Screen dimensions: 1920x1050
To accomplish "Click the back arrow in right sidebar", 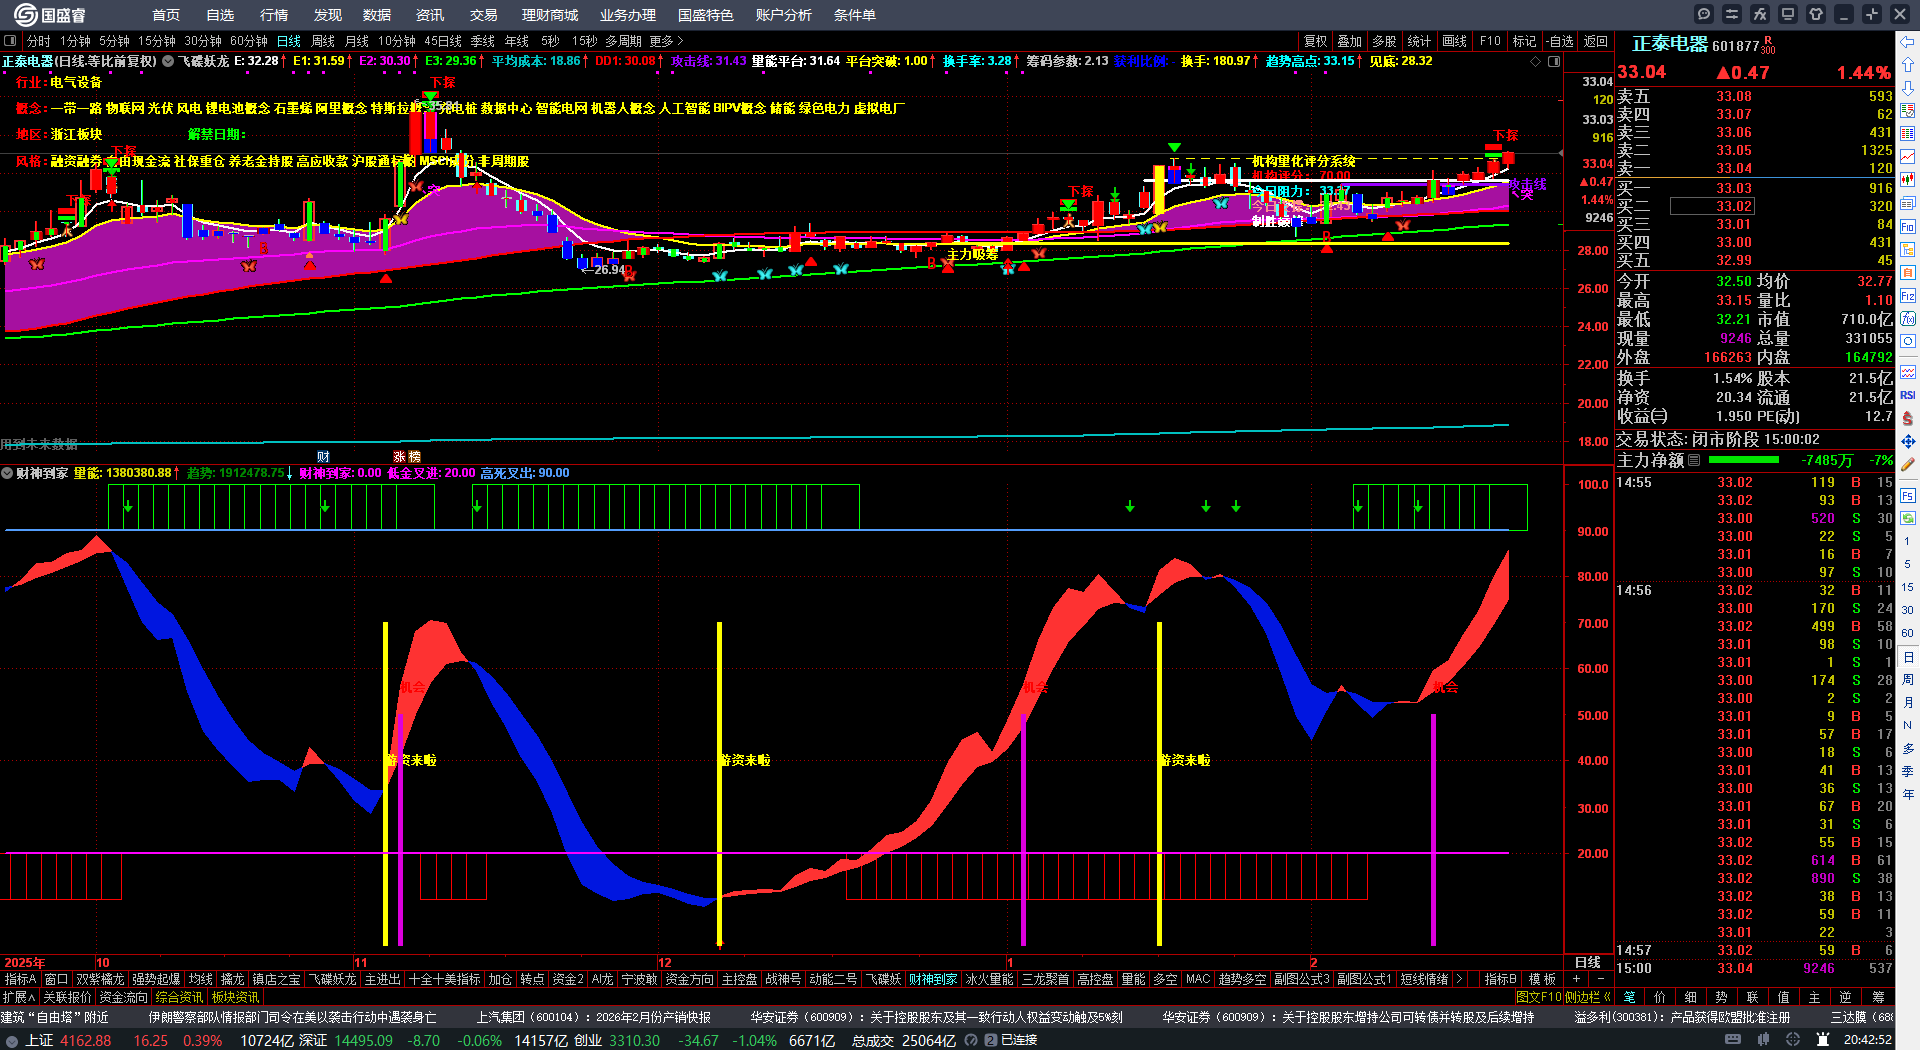I will pos(1908,42).
